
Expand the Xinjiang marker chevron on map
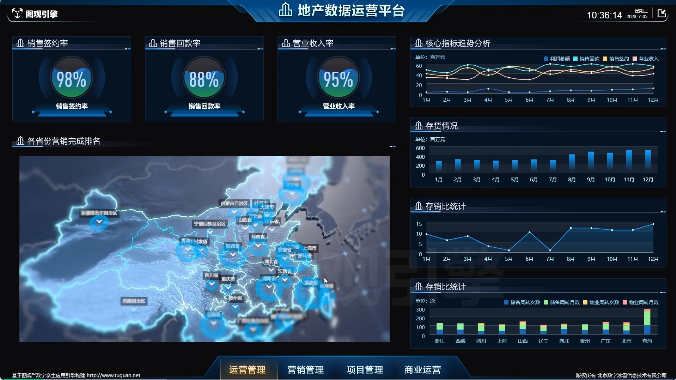point(99,222)
